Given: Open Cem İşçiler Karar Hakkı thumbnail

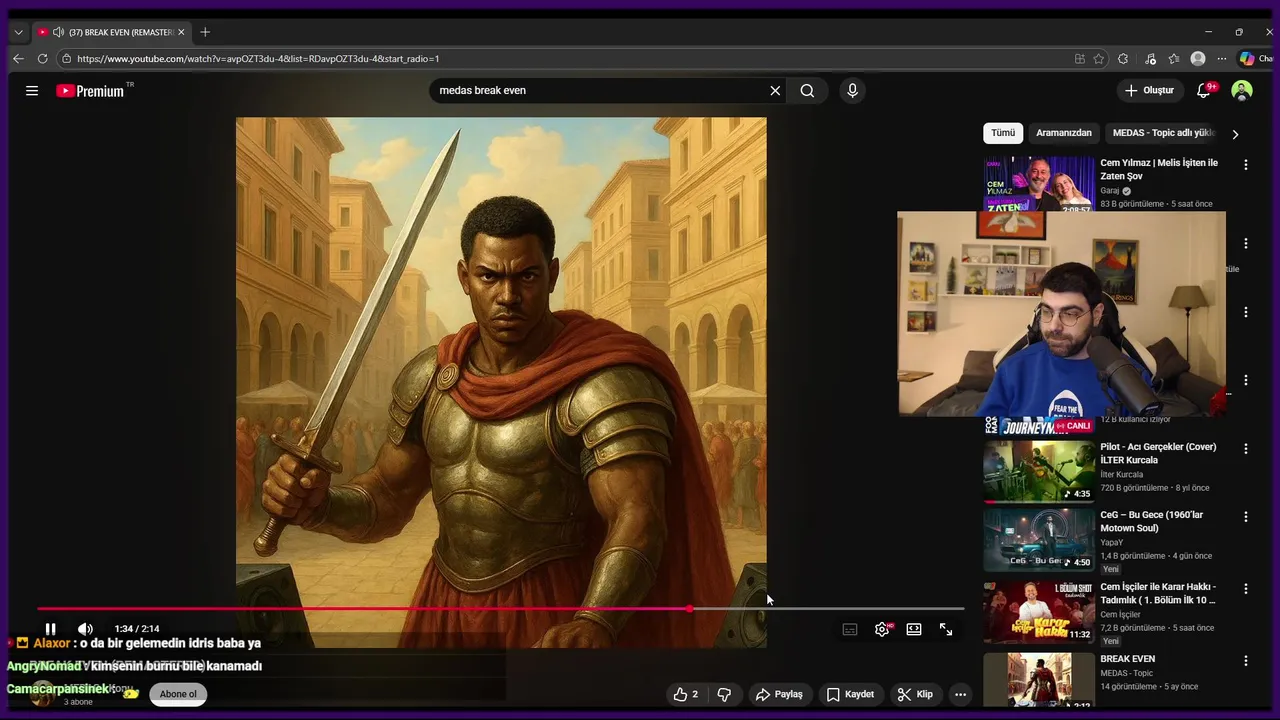Looking at the screenshot, I should pyautogui.click(x=1039, y=611).
